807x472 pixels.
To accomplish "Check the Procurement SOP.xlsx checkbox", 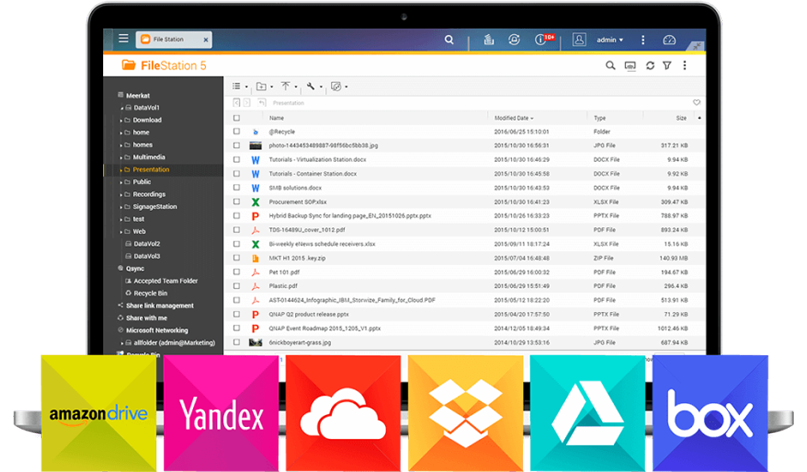I will click(x=236, y=202).
